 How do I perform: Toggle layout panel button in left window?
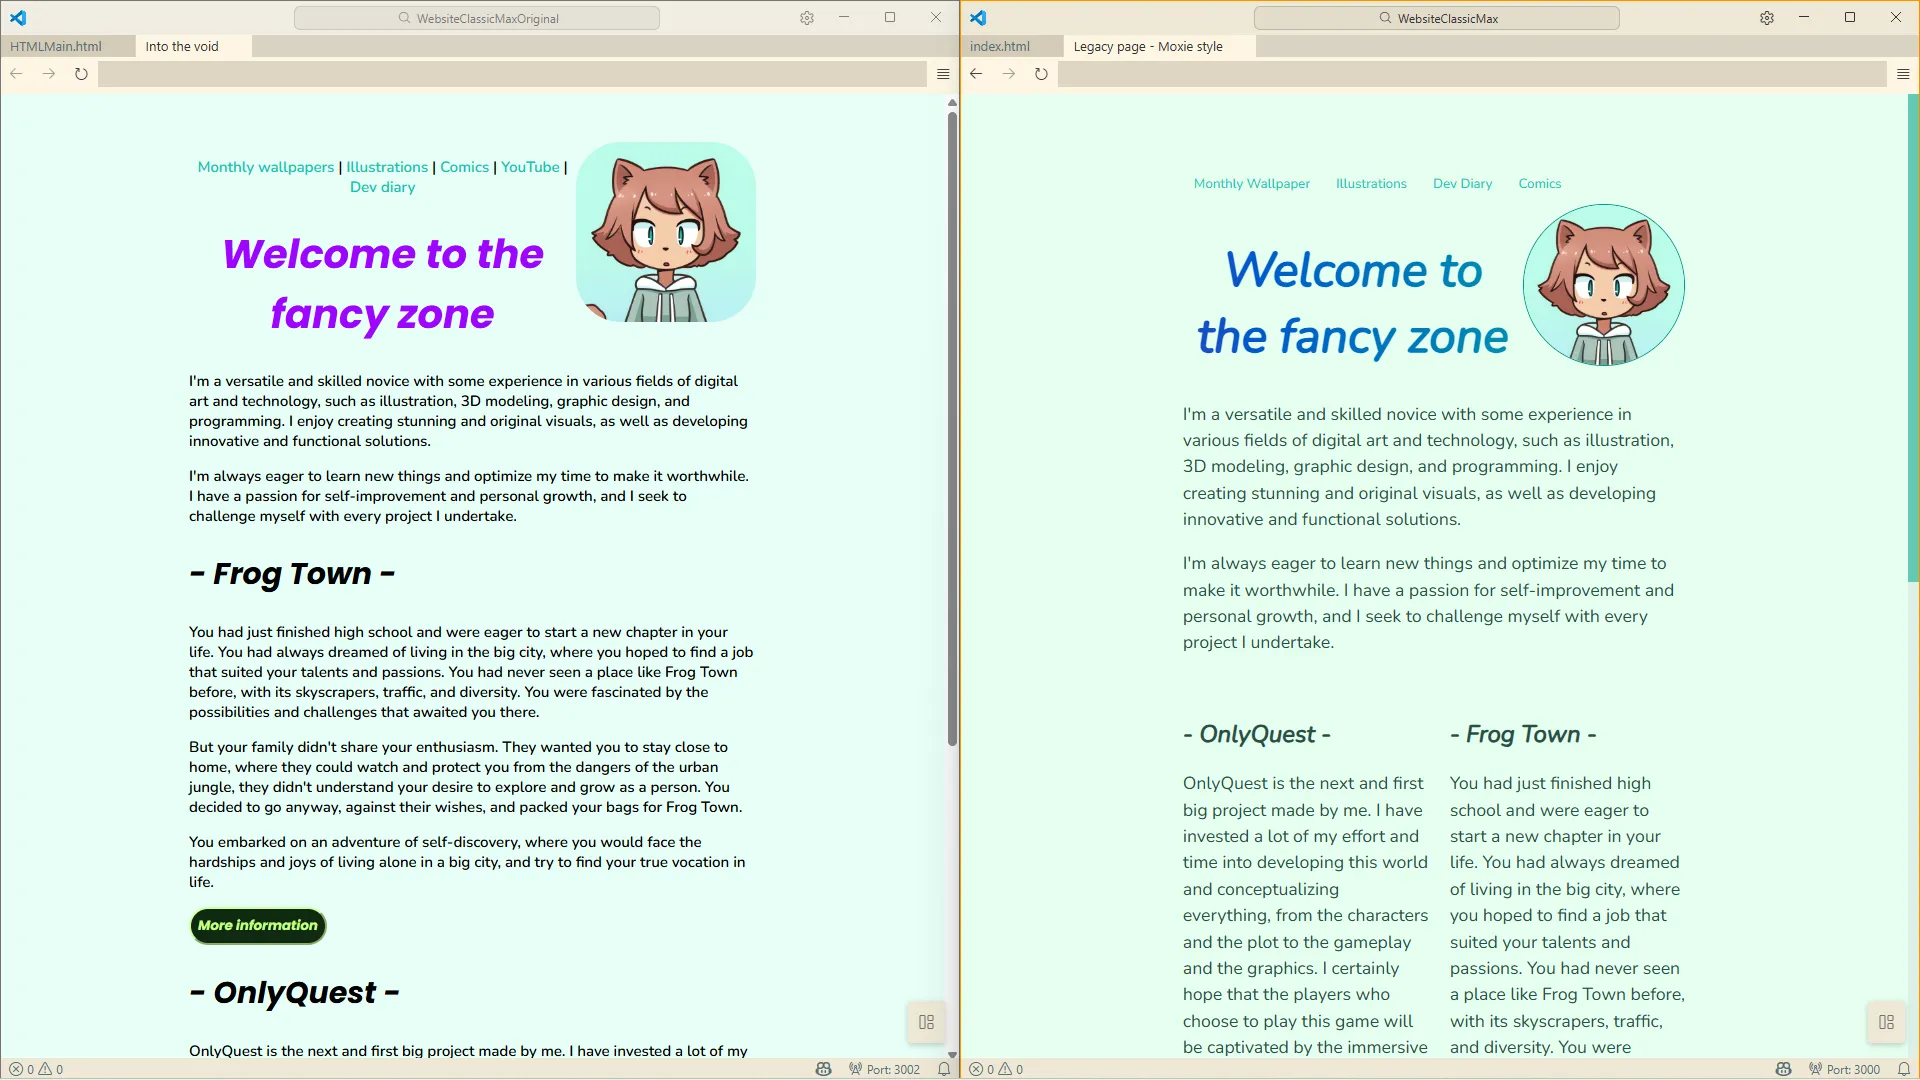[x=926, y=1022]
